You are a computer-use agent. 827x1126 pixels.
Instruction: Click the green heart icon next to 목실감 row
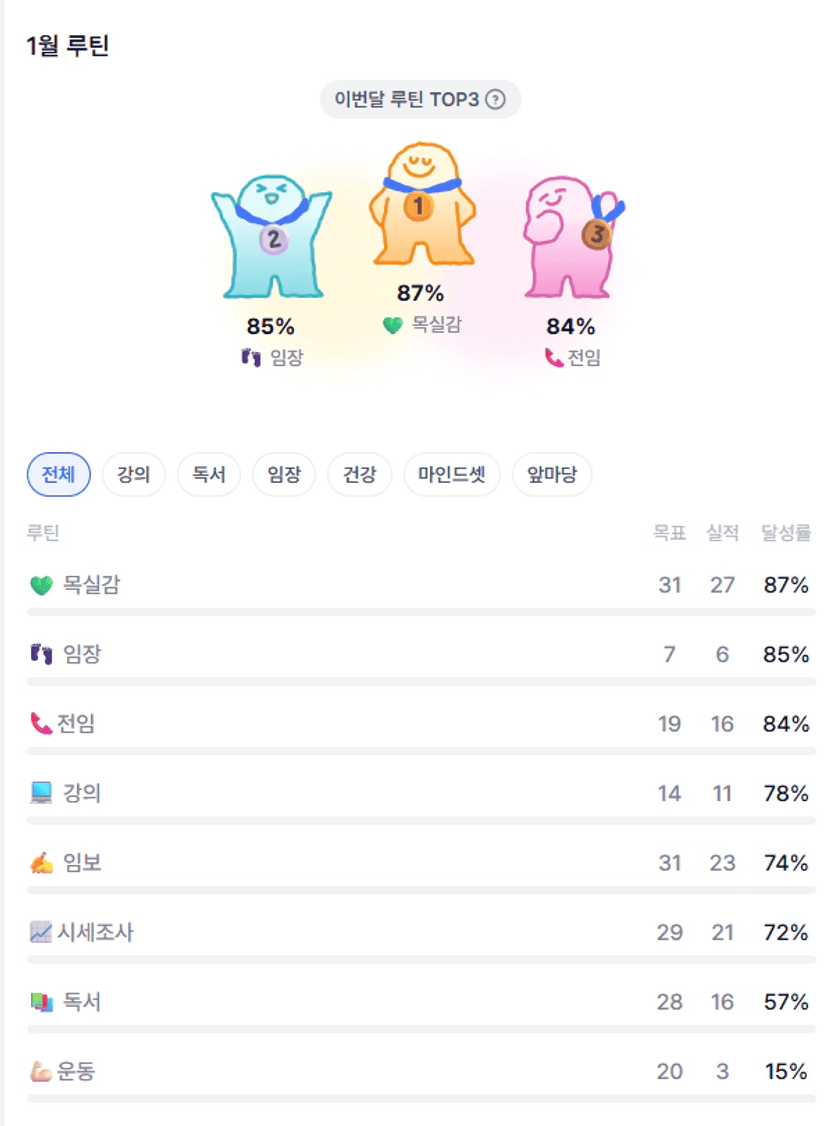point(40,585)
